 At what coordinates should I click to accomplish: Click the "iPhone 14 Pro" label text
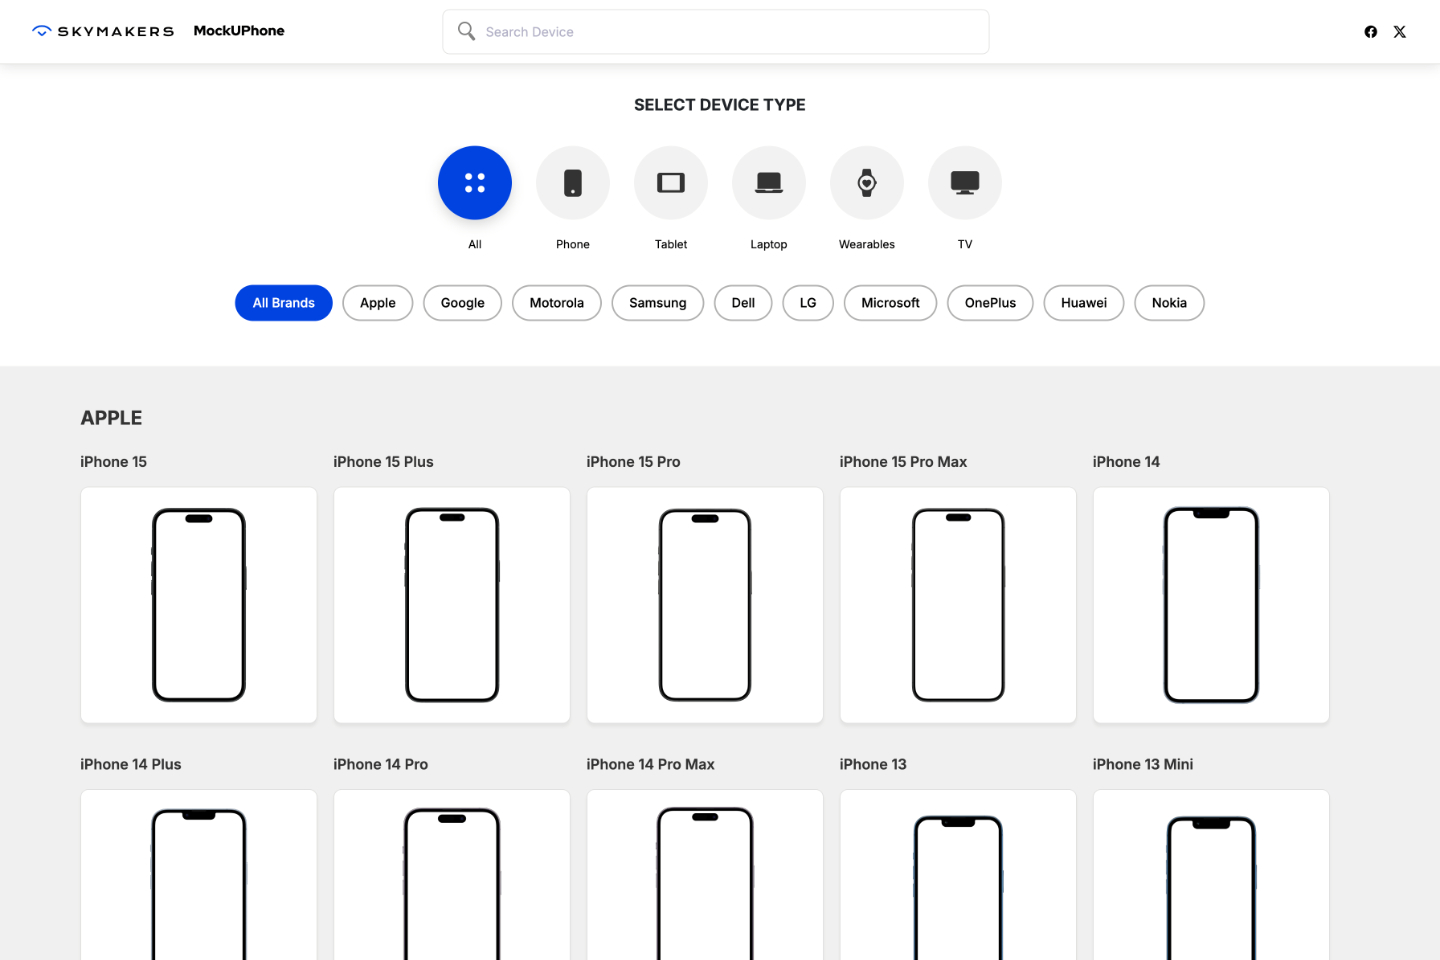[380, 764]
